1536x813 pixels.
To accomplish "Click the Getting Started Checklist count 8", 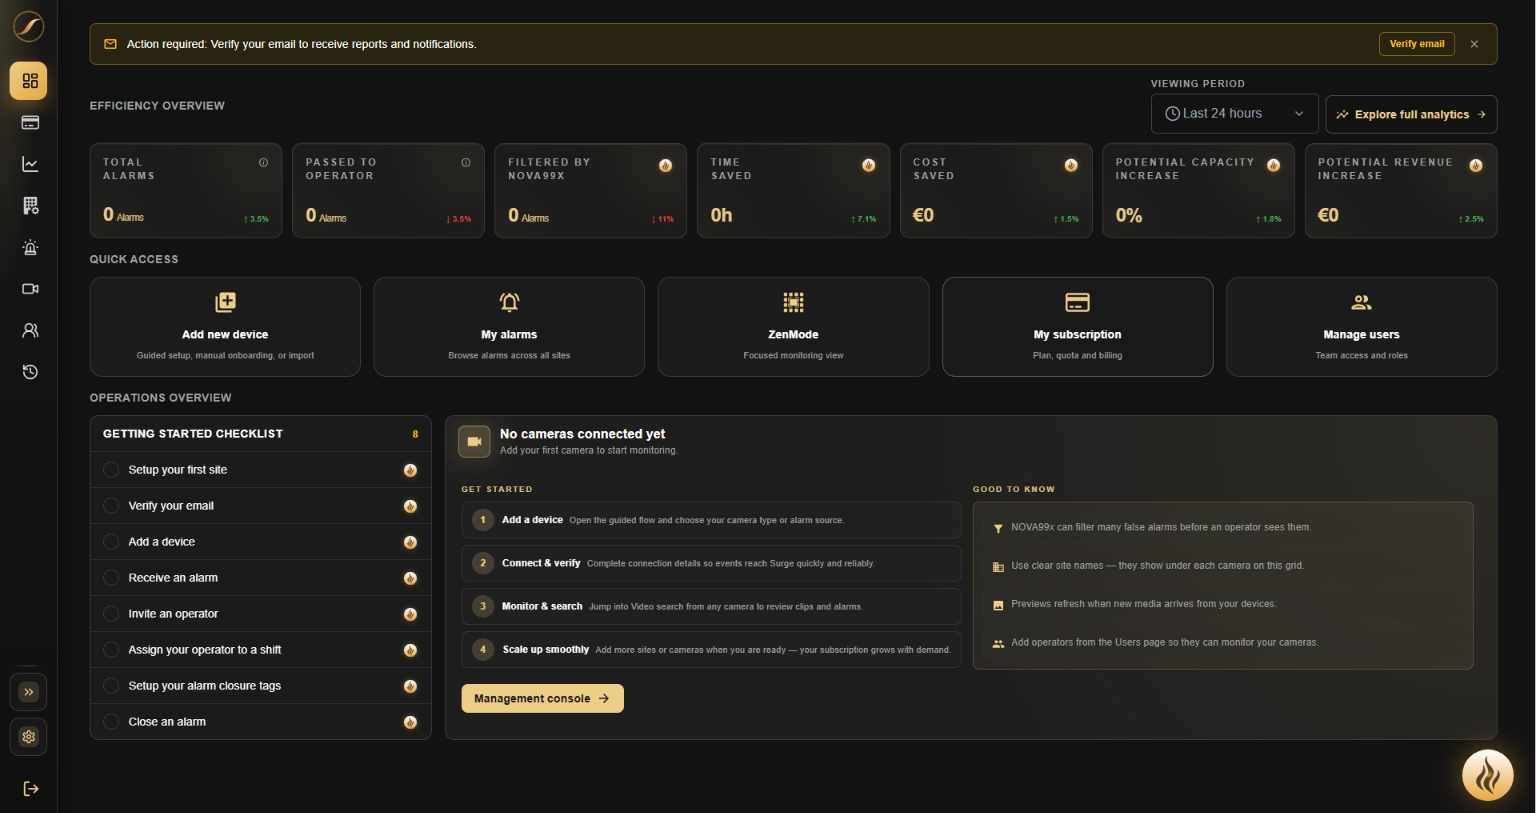I will [415, 434].
